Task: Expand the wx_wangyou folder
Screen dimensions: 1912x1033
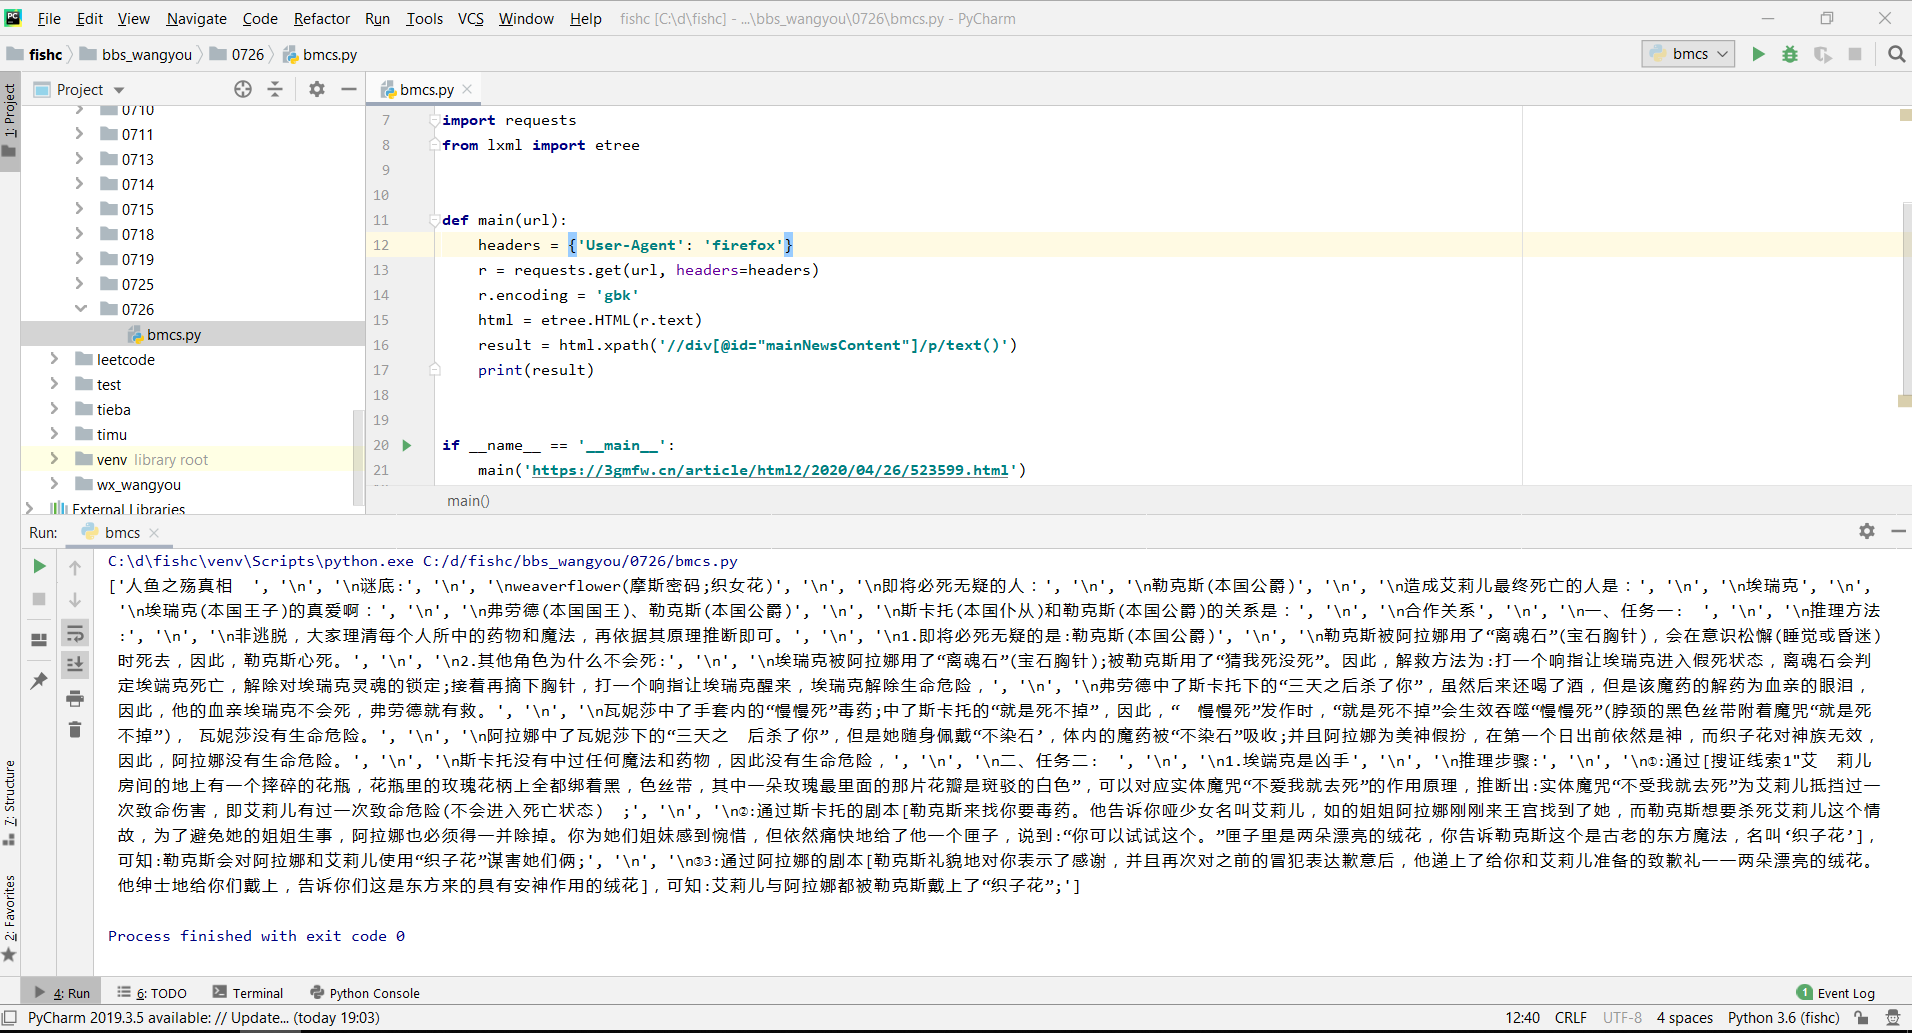Action: [54, 484]
